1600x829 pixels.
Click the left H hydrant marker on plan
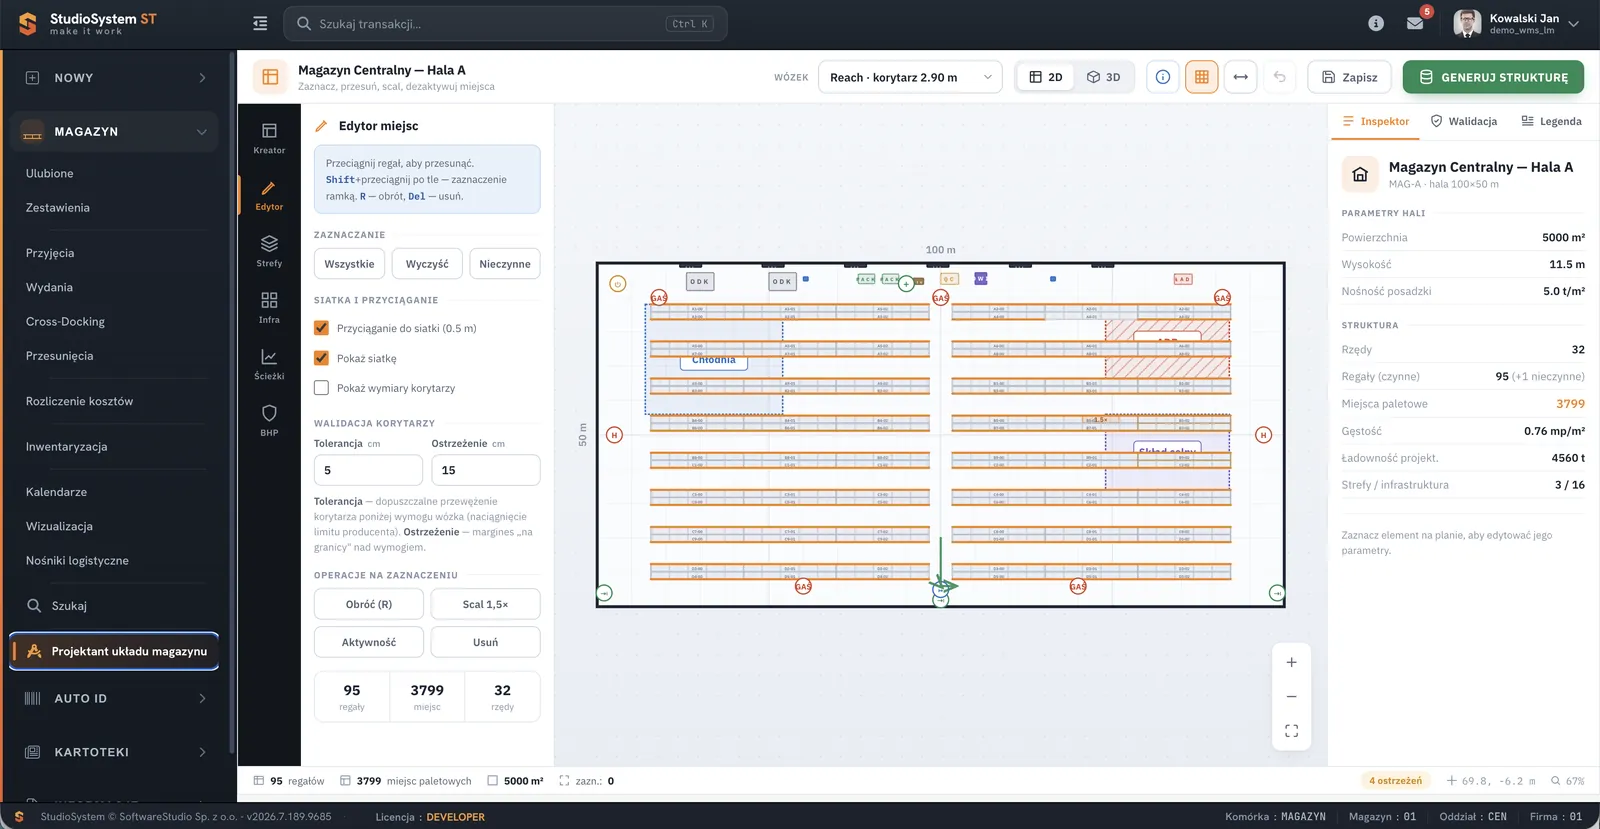(x=615, y=435)
